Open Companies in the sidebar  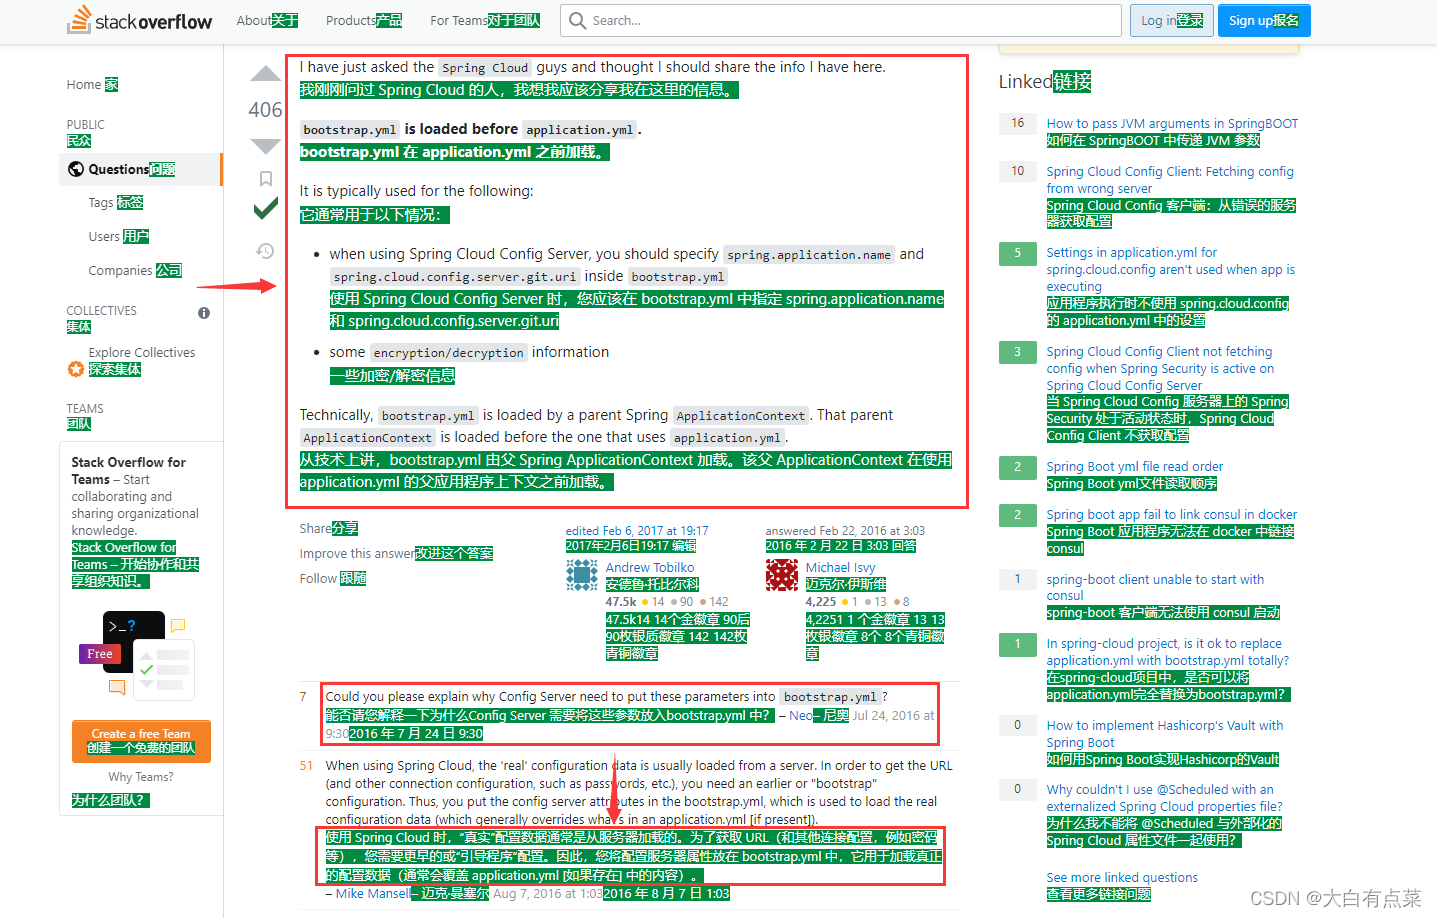click(135, 271)
